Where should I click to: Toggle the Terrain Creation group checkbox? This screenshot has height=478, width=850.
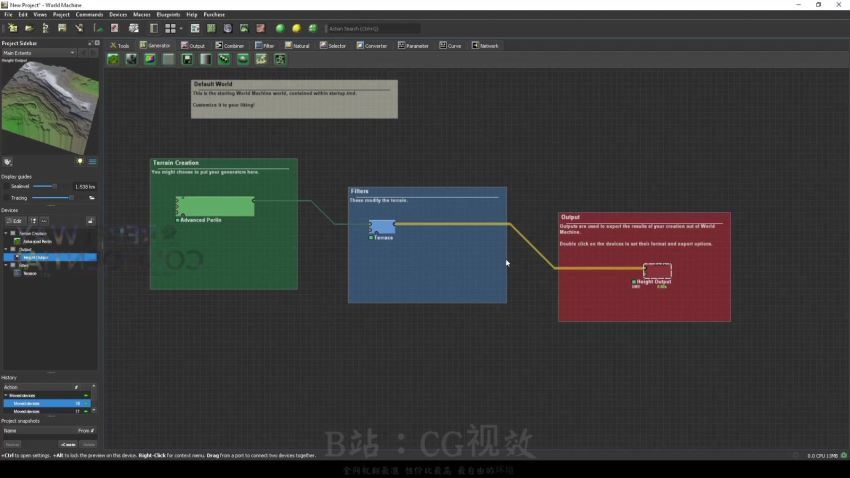(13, 233)
